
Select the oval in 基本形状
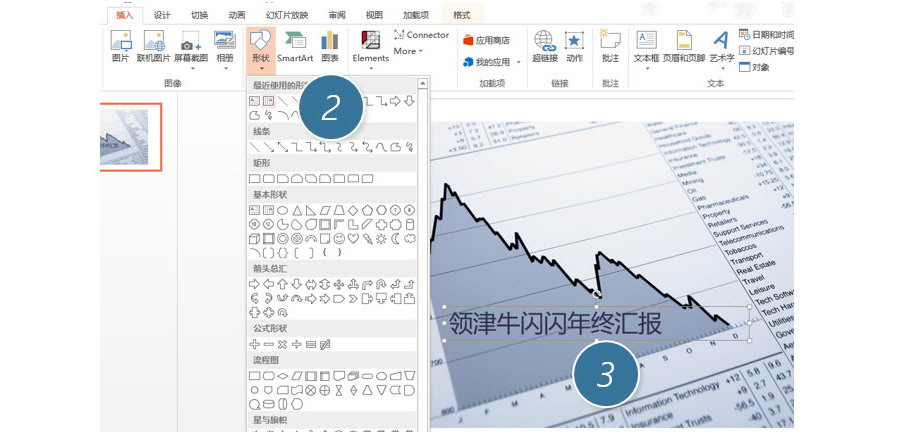(x=282, y=211)
